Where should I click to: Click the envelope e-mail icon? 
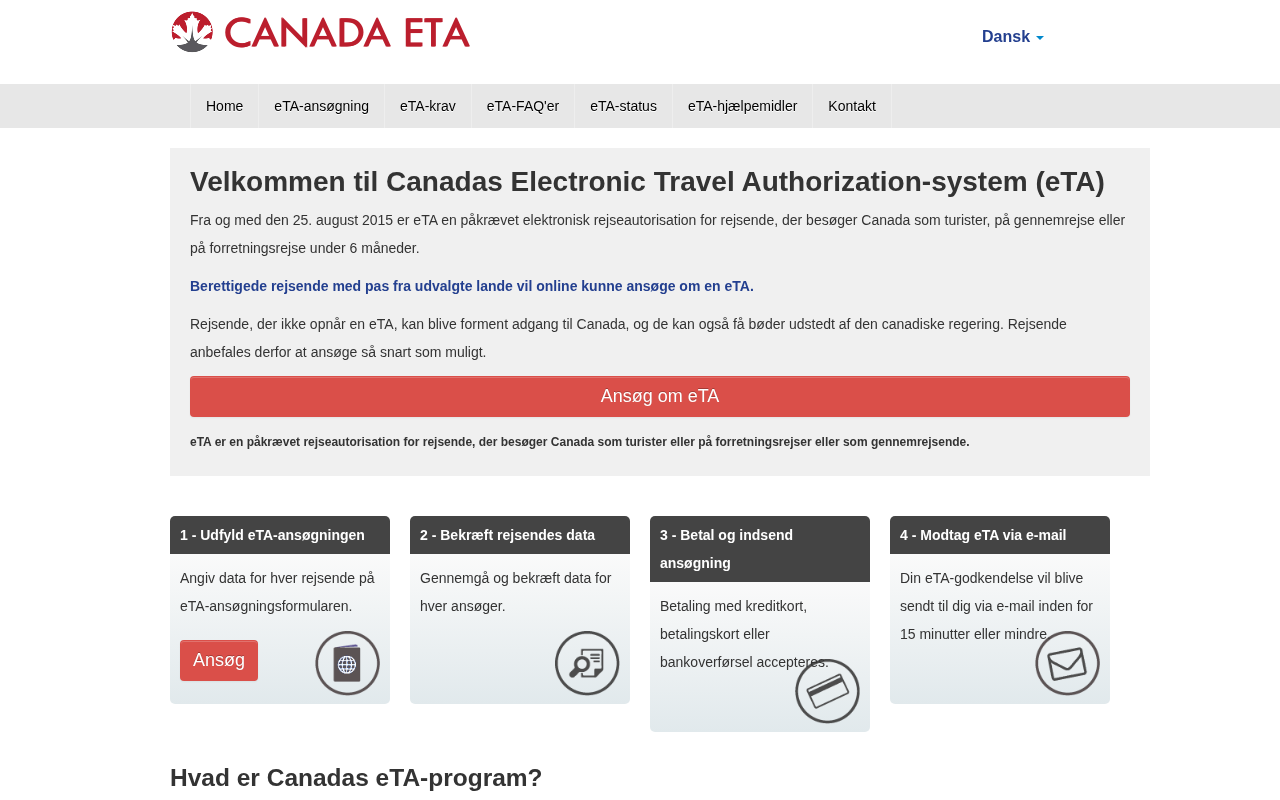pyautogui.click(x=1067, y=663)
